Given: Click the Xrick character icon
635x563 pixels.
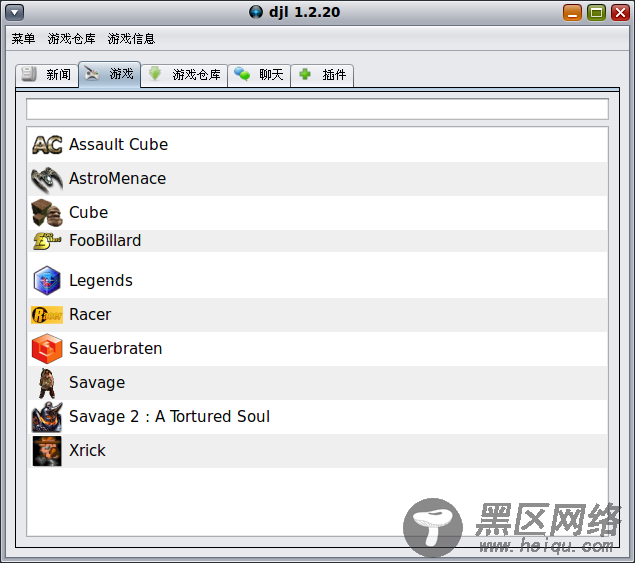Looking at the screenshot, I should coord(47,451).
